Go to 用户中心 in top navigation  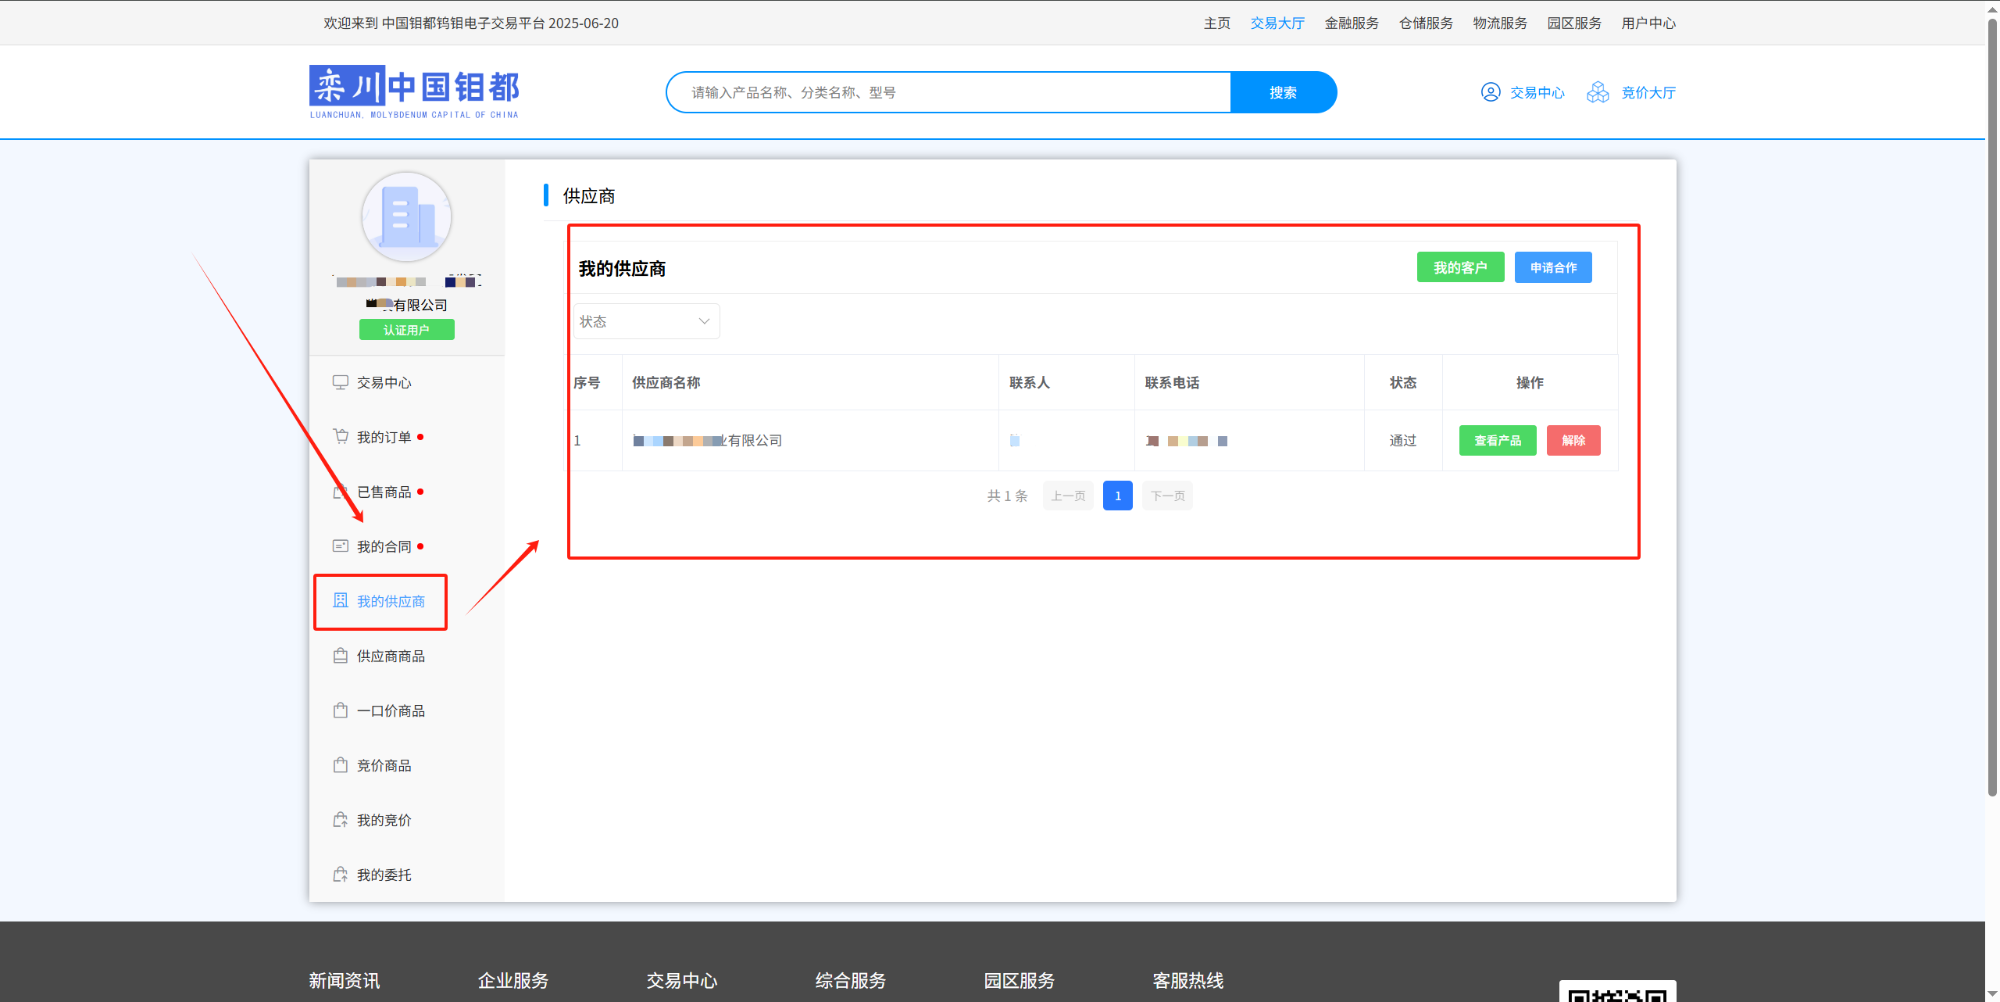coord(1648,23)
